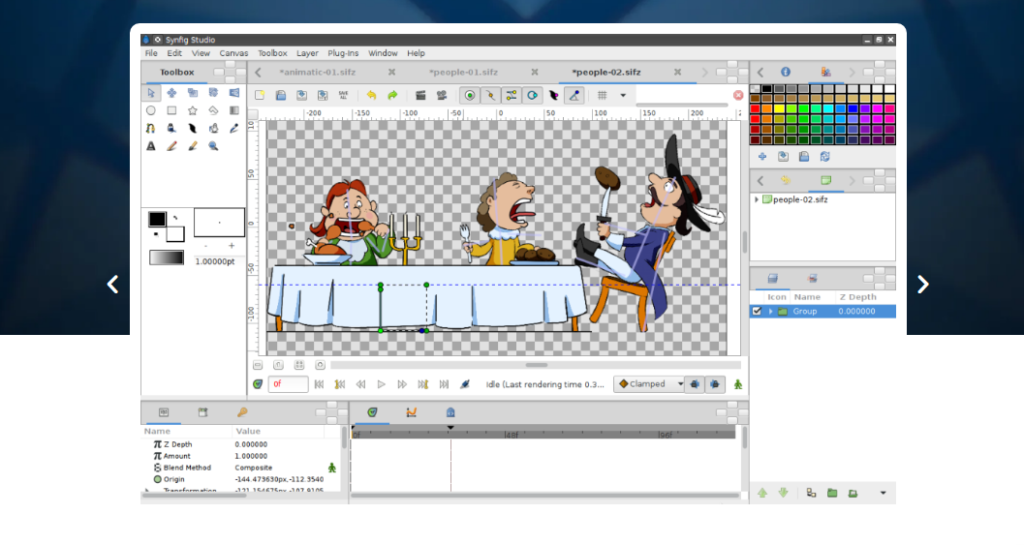Seek to the last frame
1024x545 pixels.
point(444,384)
